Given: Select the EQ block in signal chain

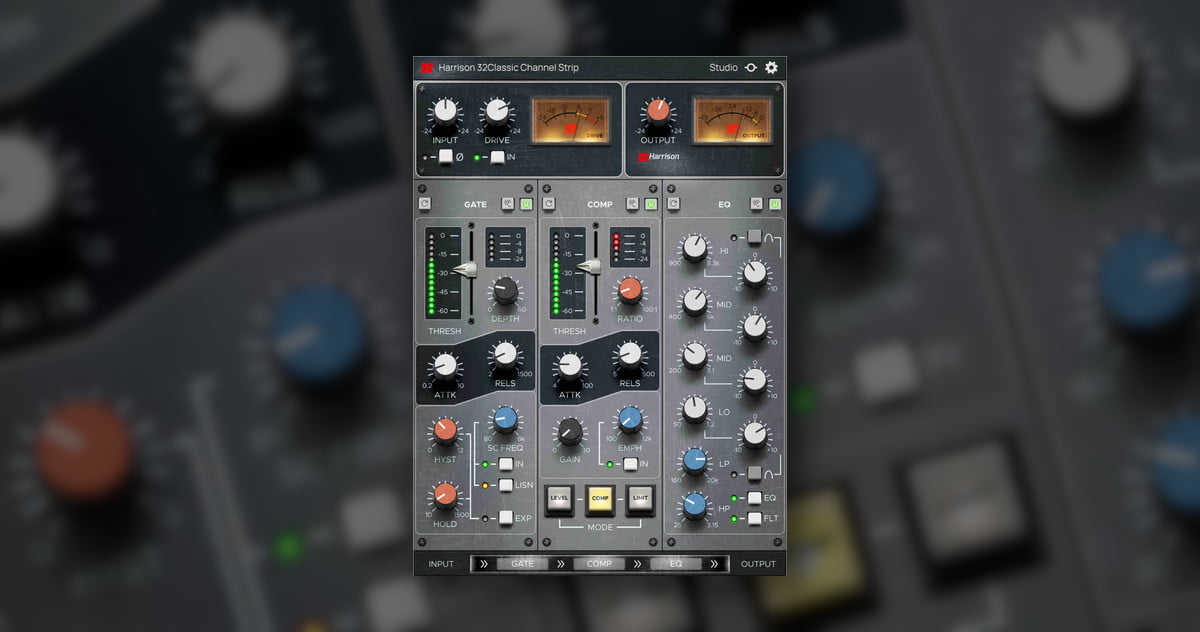Looking at the screenshot, I should point(676,564).
